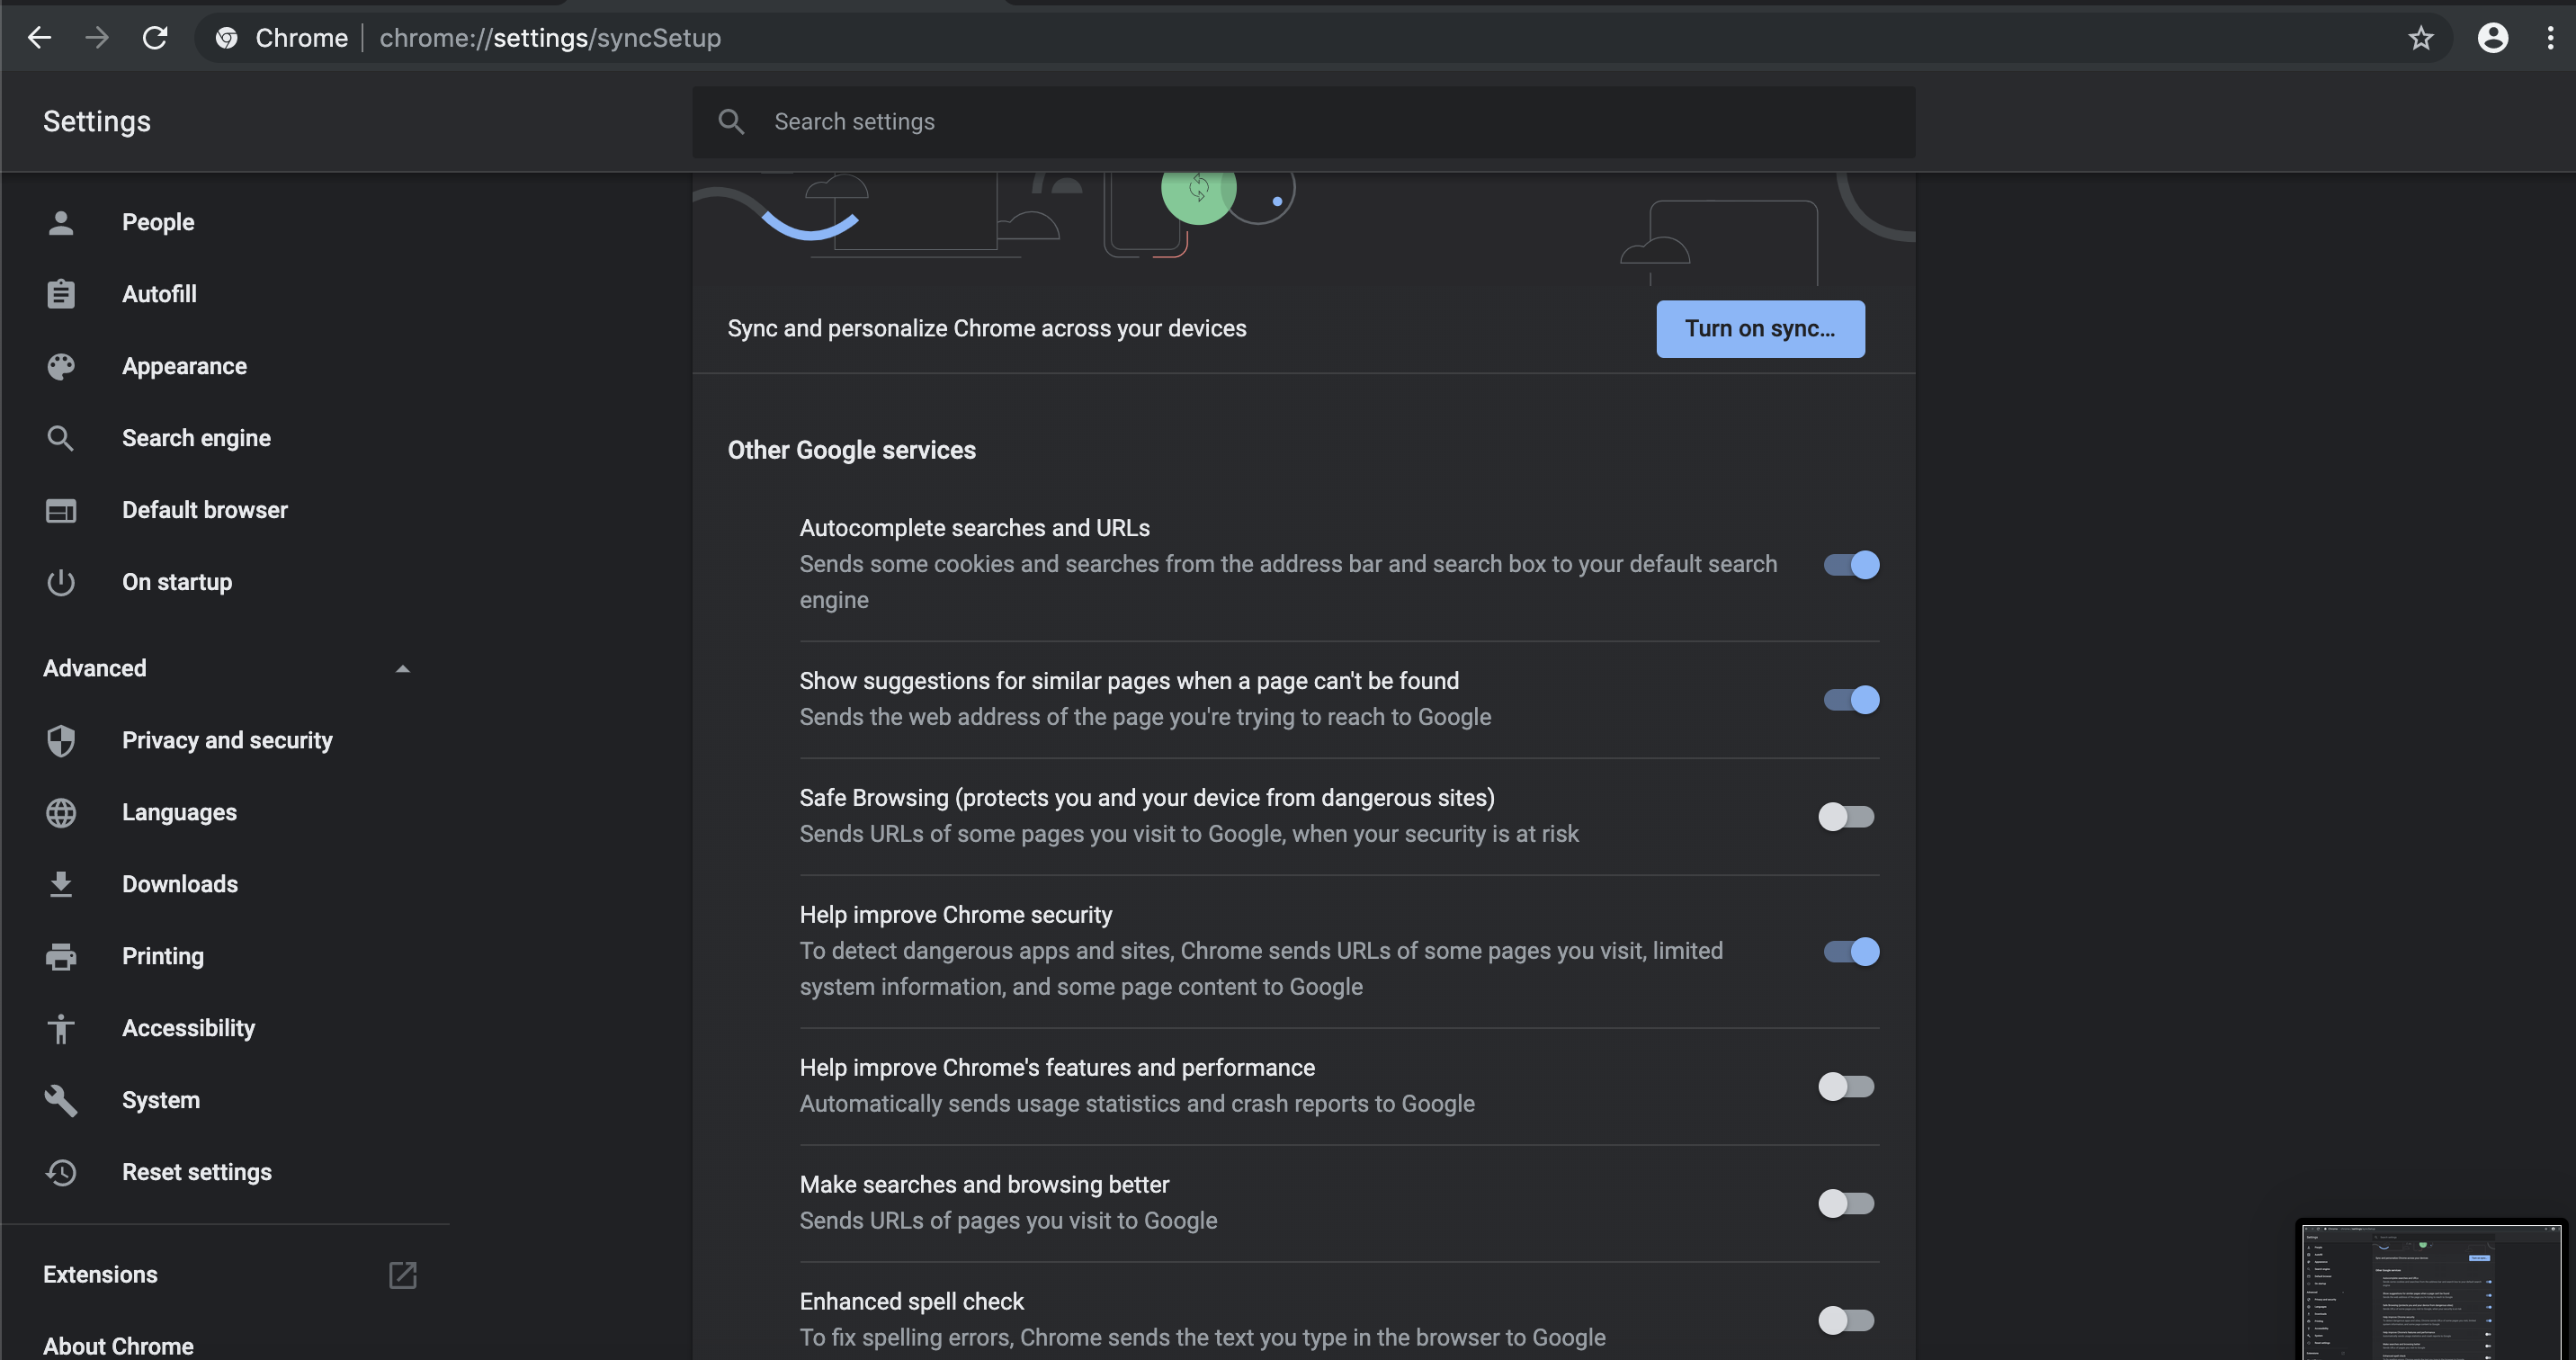Reload the page with the refresh icon

[155, 38]
